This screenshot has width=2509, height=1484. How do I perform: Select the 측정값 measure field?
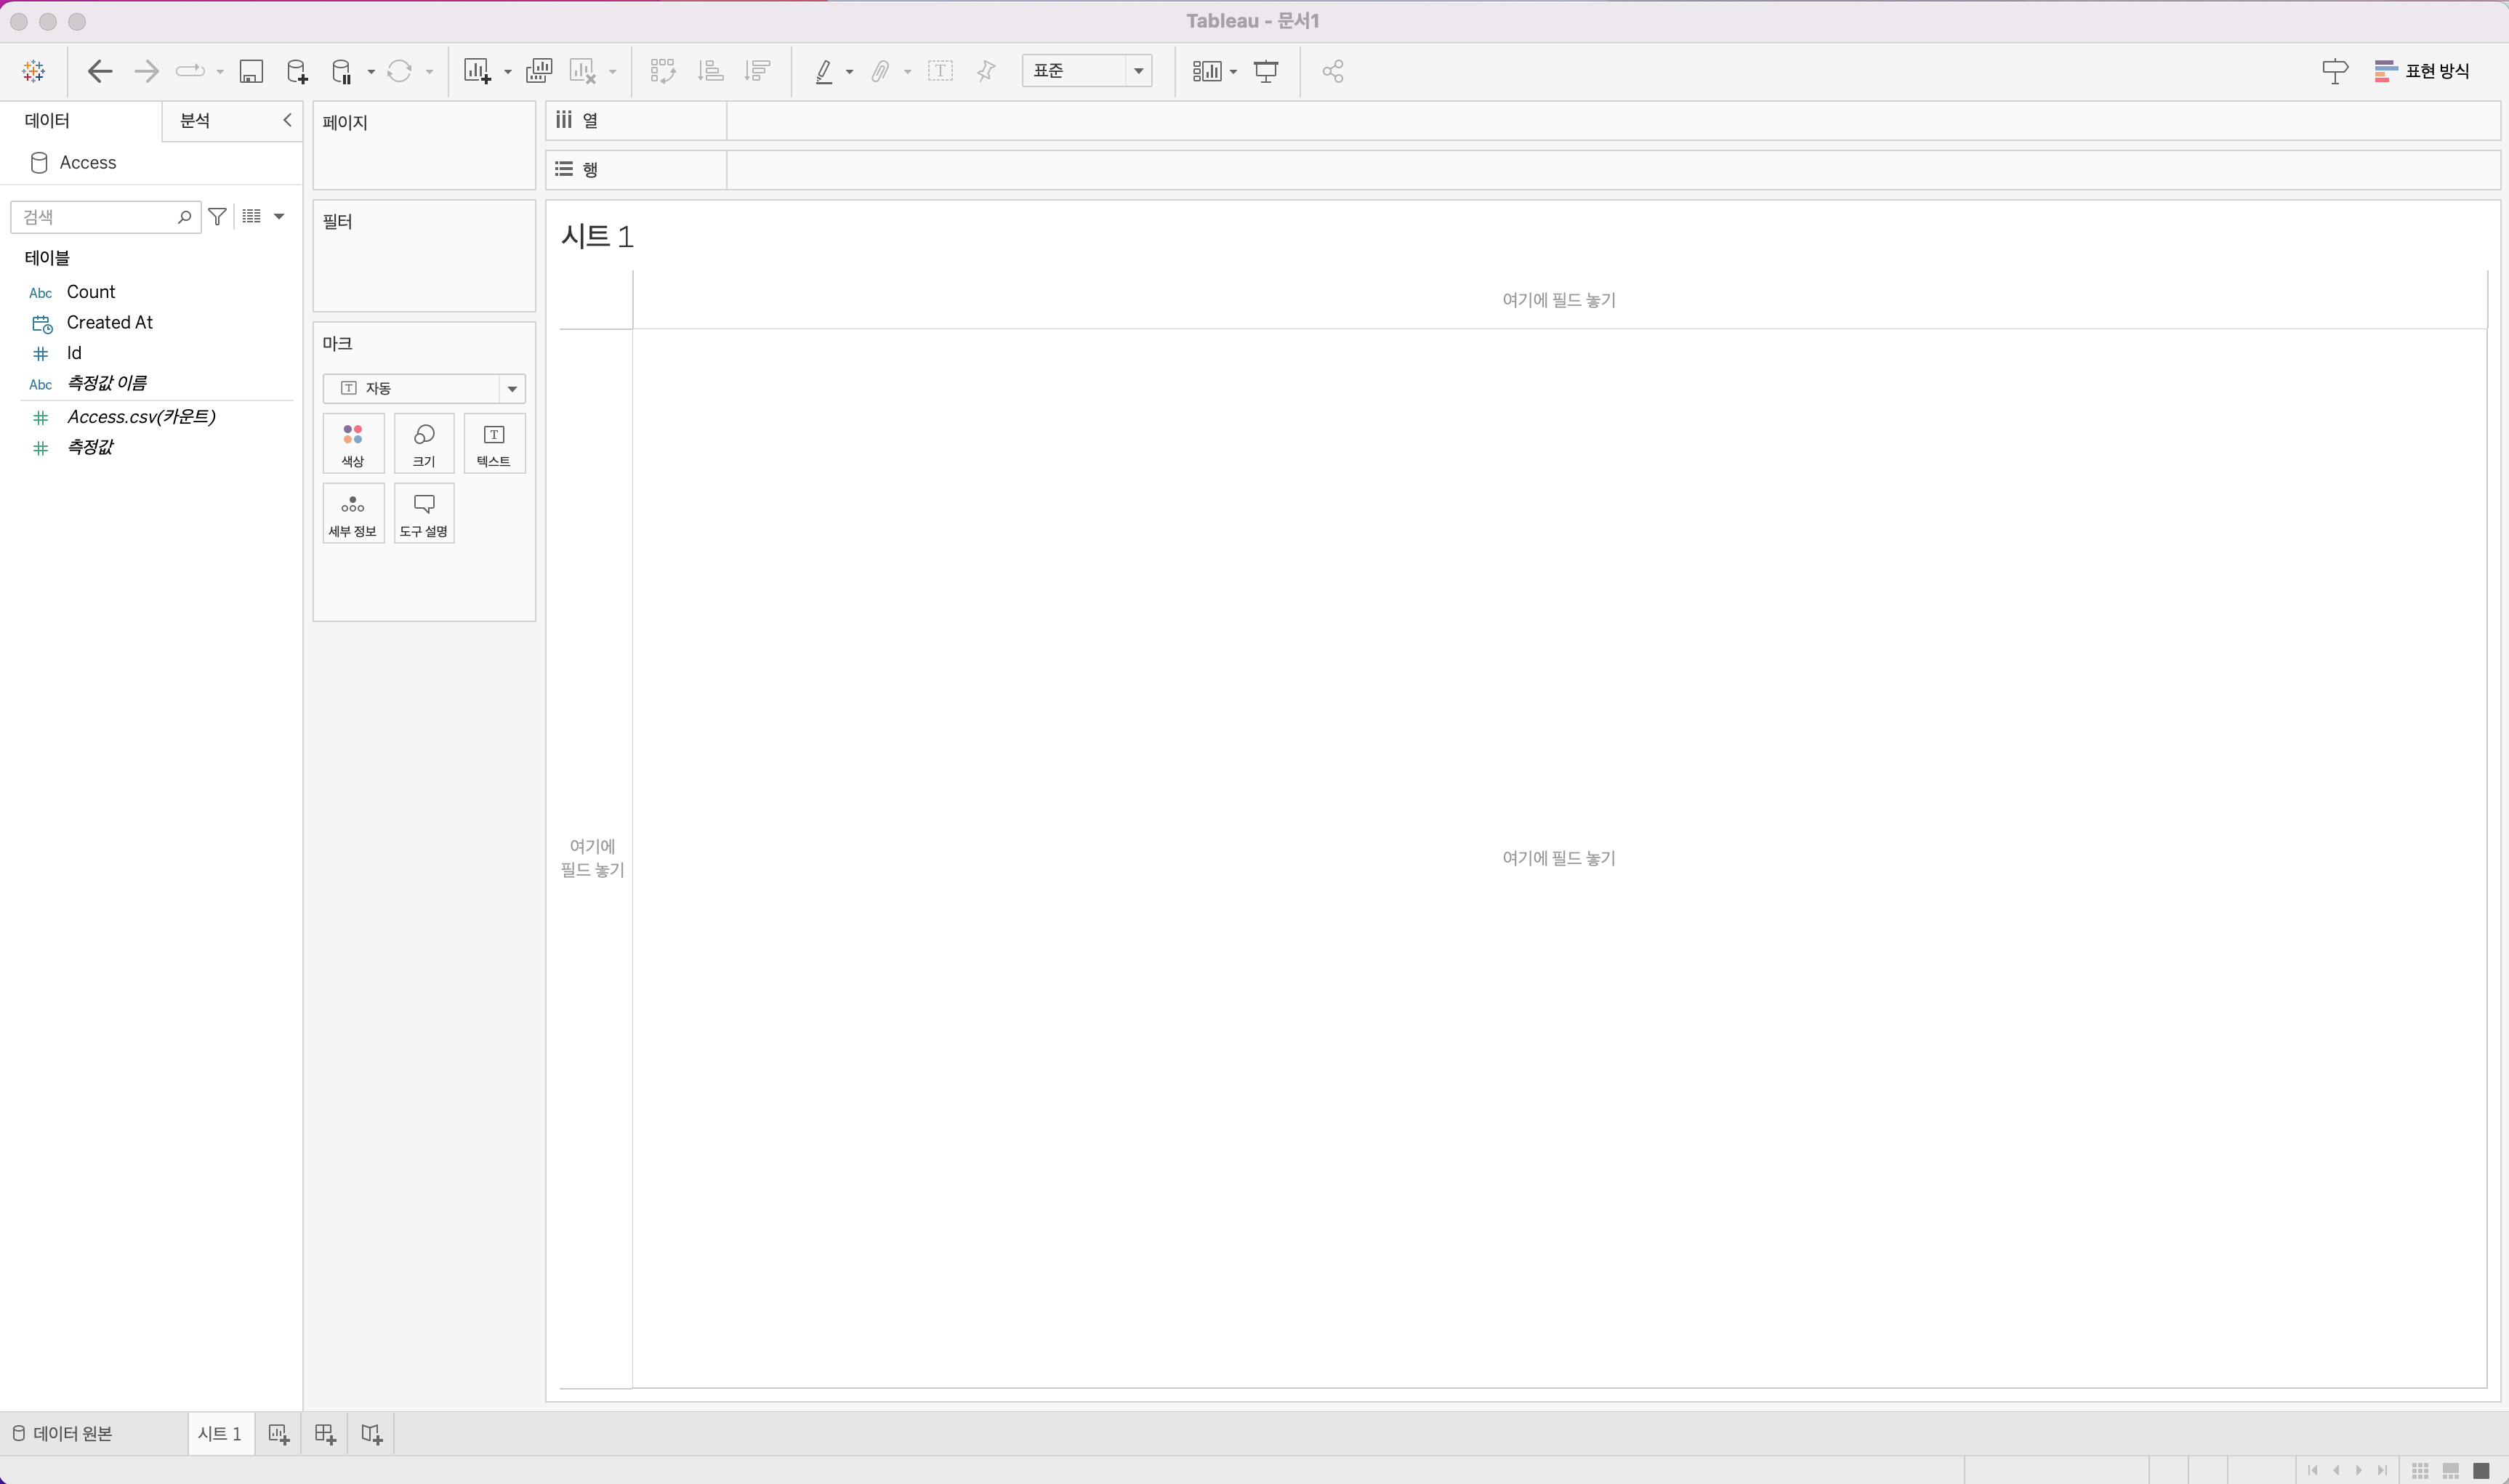(90, 447)
